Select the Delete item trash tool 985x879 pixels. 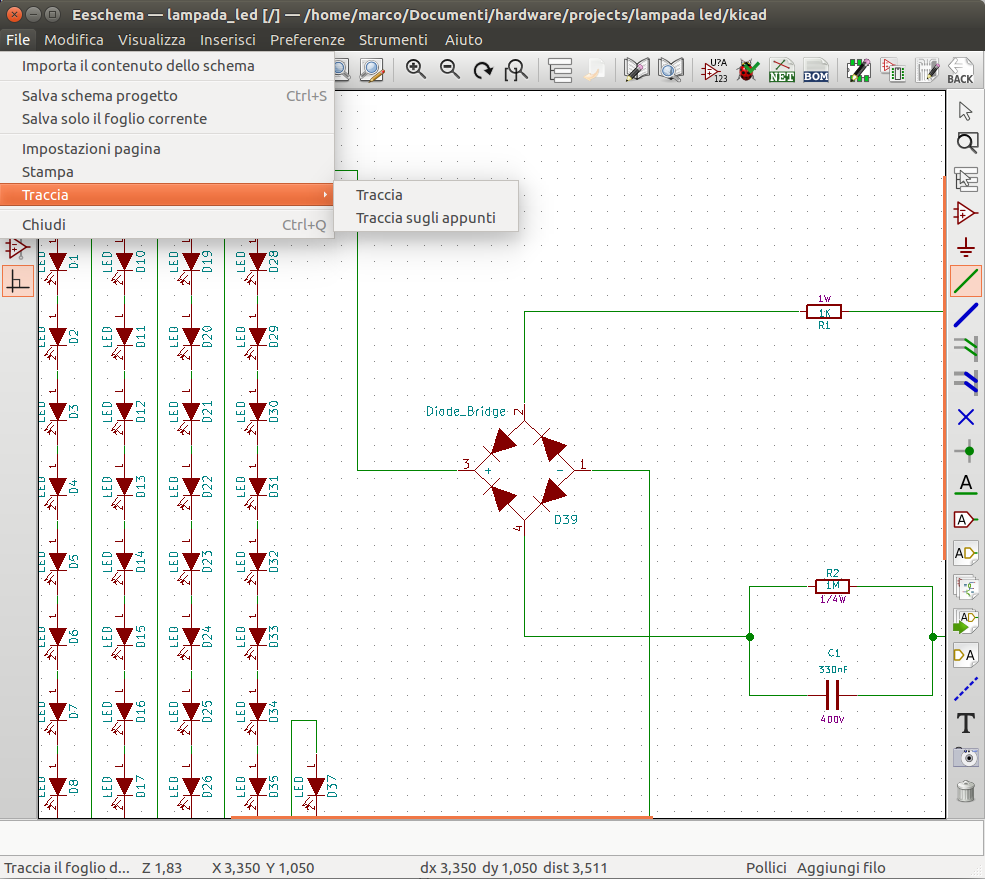coord(966,790)
